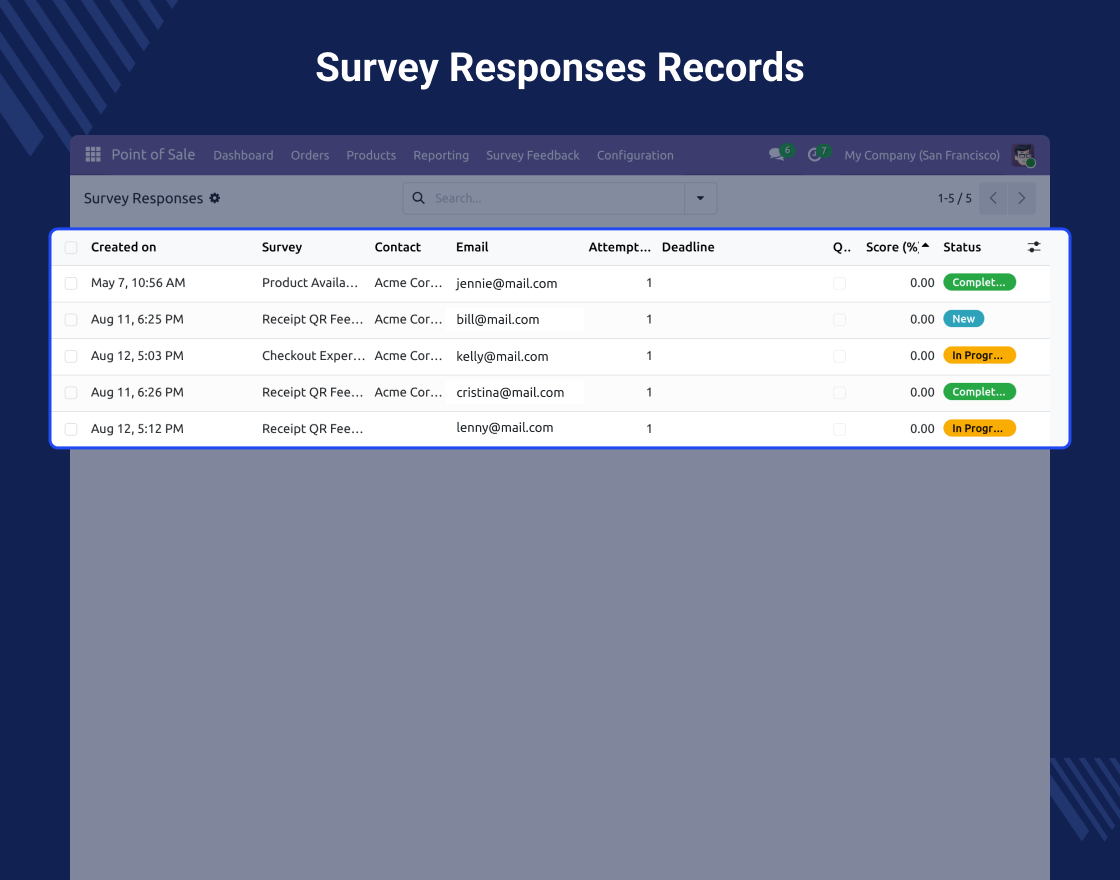Open the optional columns adjust icon

(x=1034, y=247)
